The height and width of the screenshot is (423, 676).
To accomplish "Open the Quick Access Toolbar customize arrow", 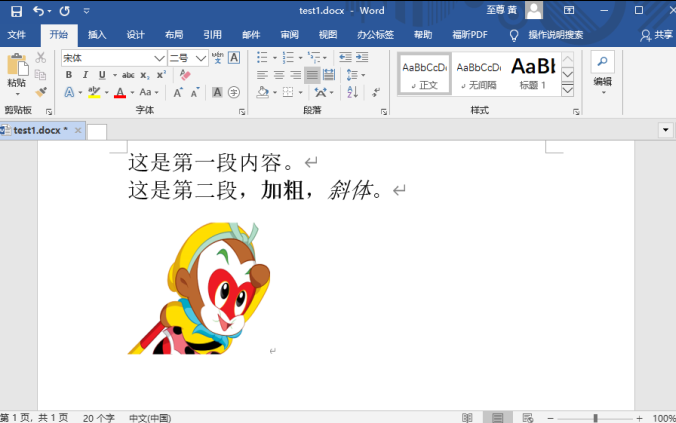I will pos(87,11).
